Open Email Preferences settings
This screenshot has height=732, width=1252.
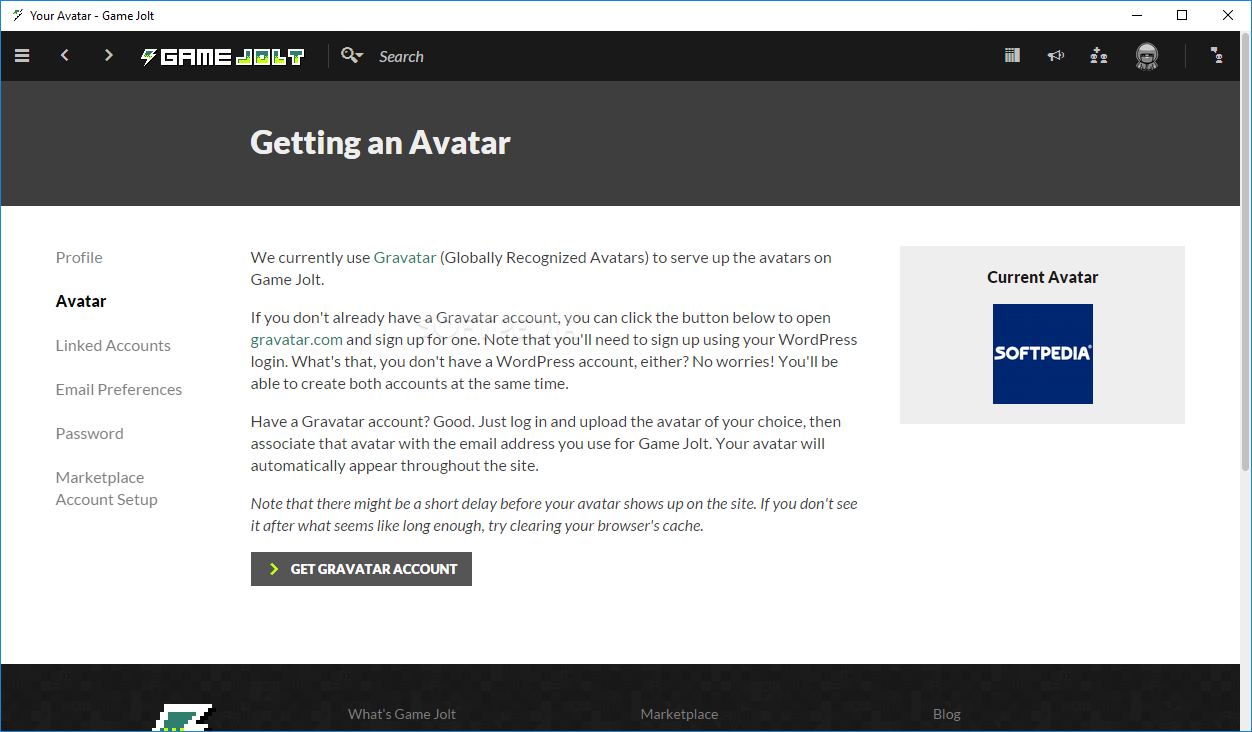[x=119, y=389]
